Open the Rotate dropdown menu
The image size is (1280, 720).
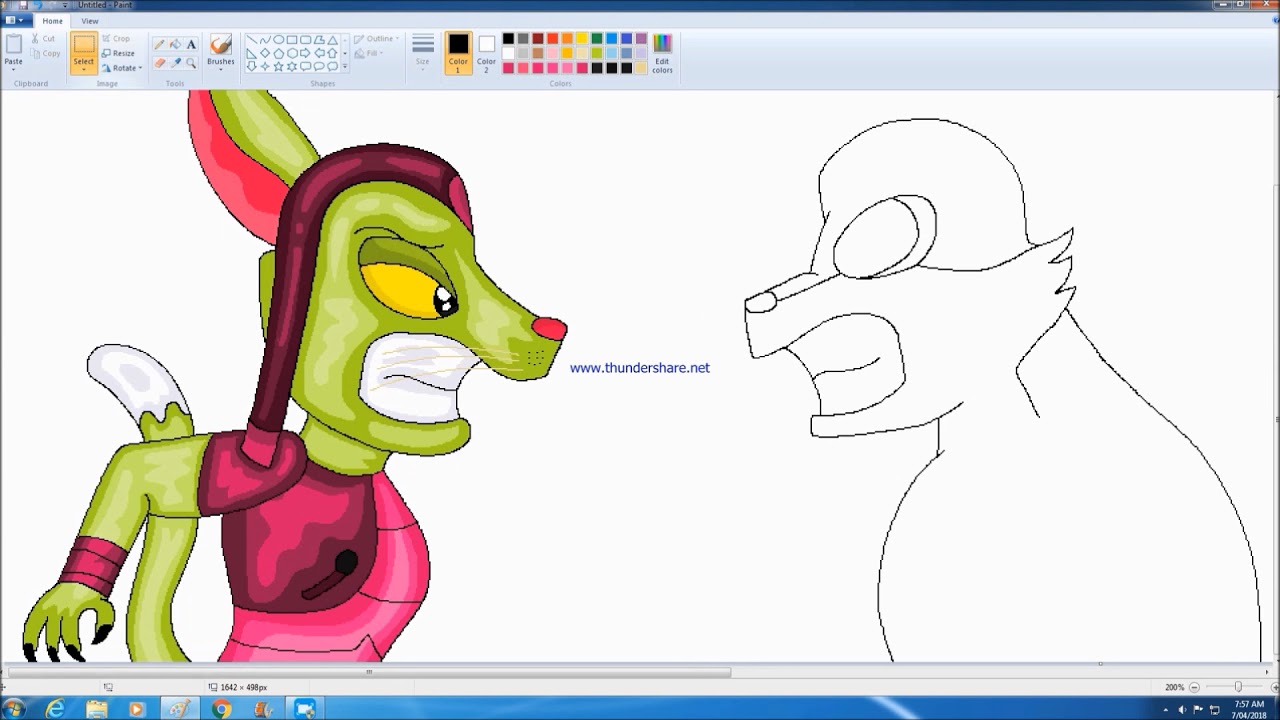(x=122, y=68)
